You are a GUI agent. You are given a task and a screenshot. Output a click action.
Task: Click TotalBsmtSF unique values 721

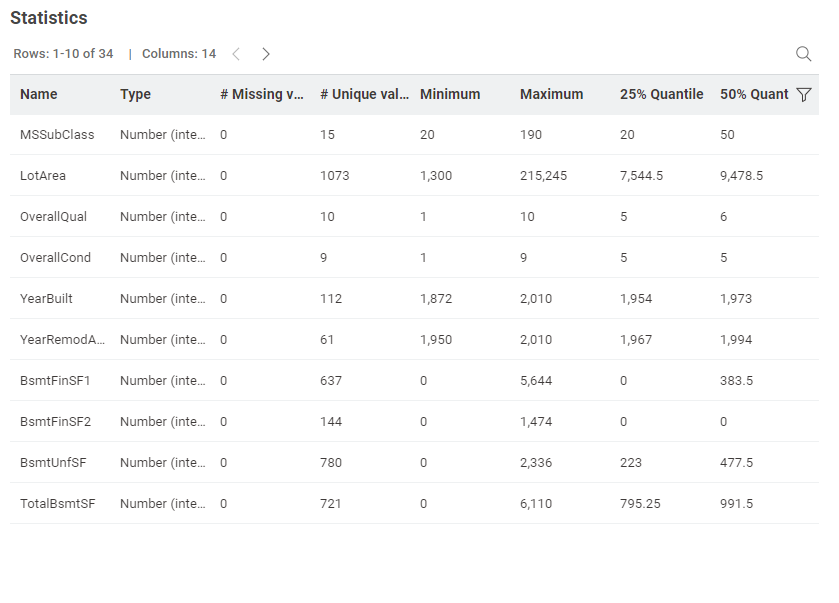[x=330, y=503]
